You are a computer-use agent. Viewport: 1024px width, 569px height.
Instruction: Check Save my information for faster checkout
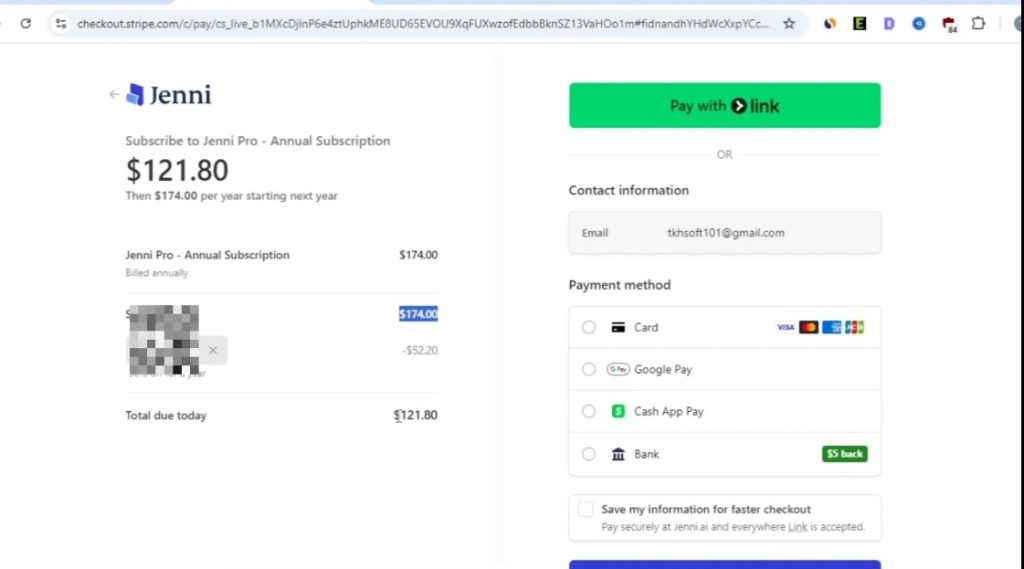pos(586,509)
